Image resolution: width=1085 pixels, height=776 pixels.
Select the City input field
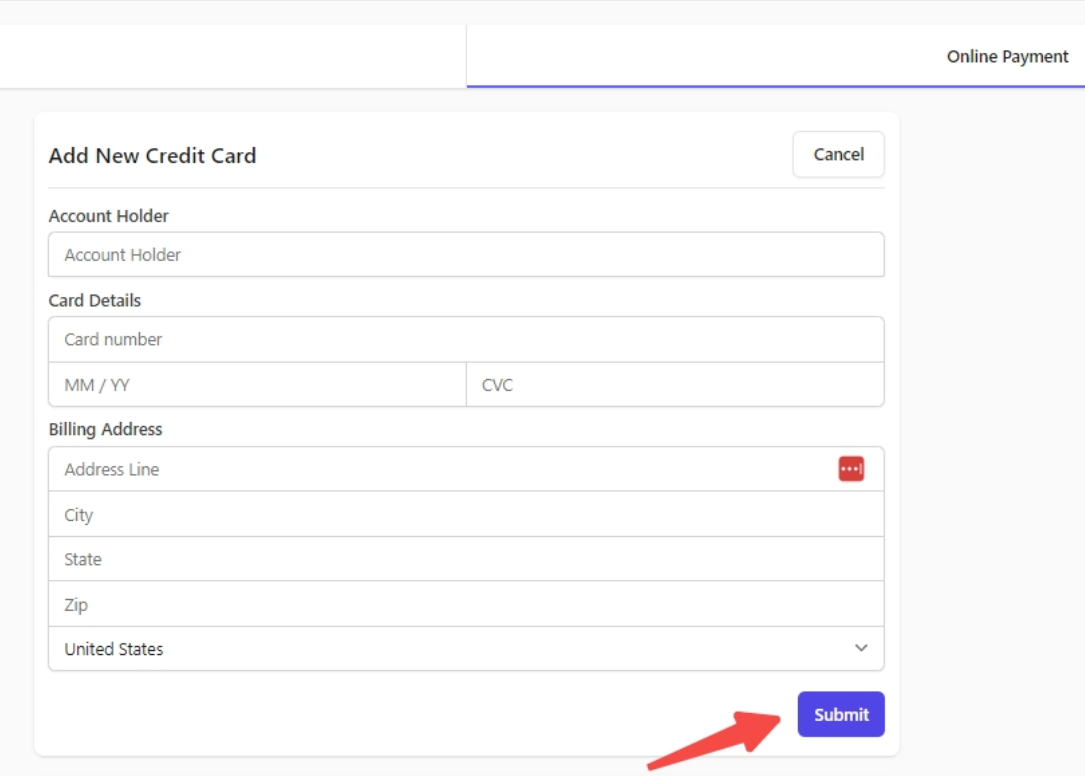(466, 514)
